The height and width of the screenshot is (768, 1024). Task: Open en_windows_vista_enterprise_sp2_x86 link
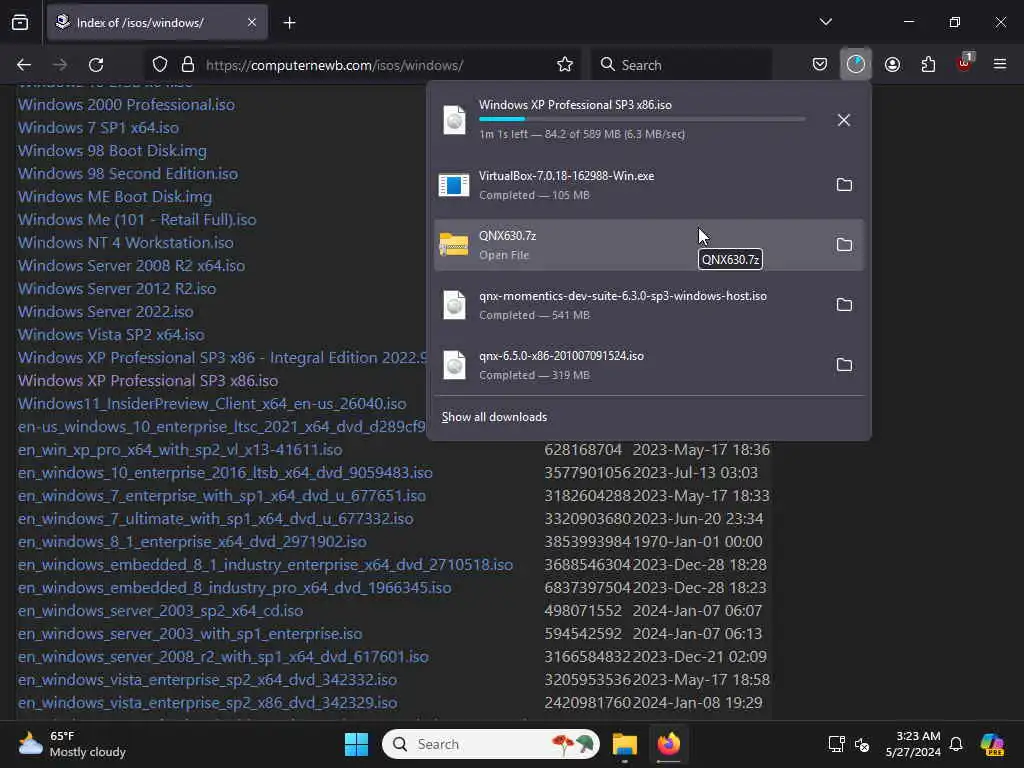(x=207, y=703)
